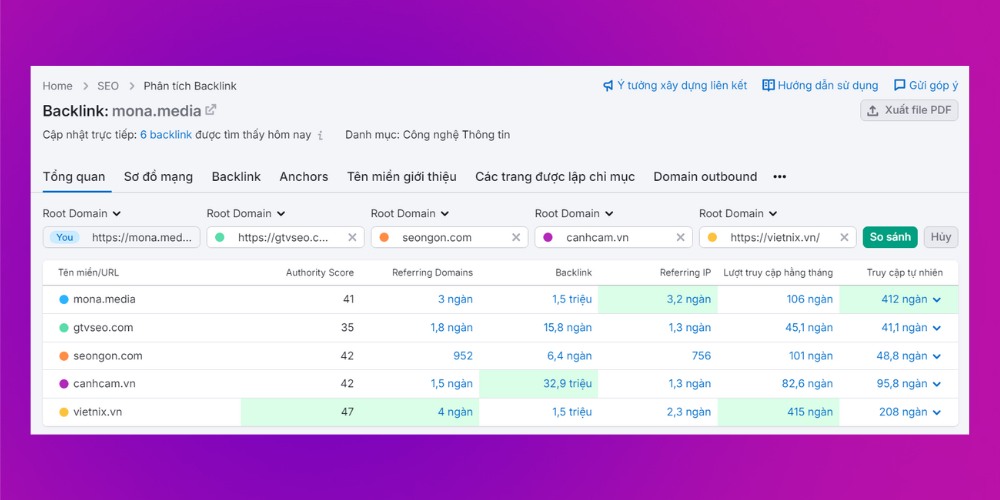Remove vietnix.vn competitor with X
1000x500 pixels.
click(844, 237)
